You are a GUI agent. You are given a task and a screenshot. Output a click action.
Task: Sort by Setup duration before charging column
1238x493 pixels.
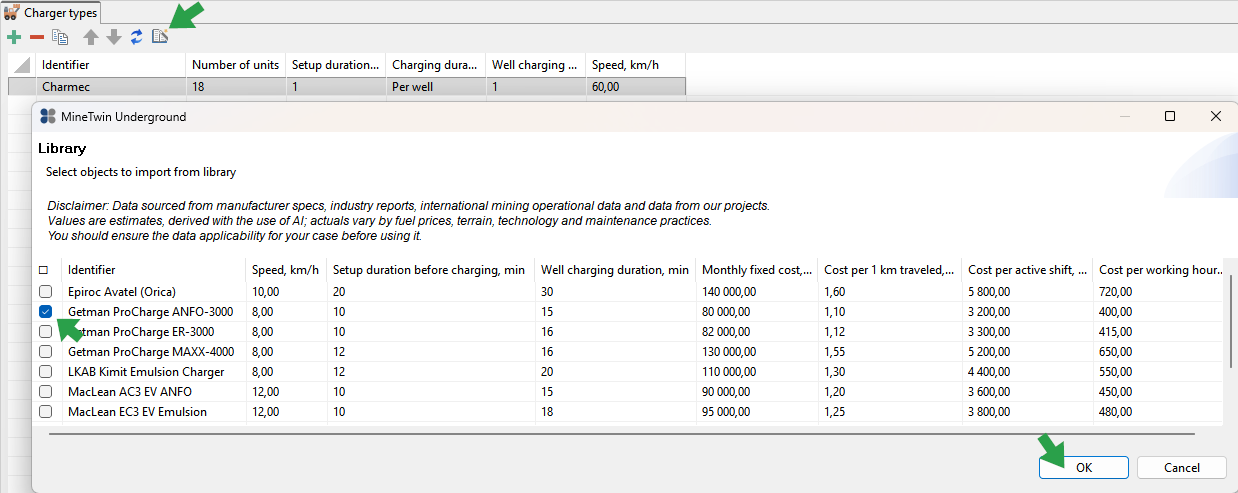(x=431, y=270)
